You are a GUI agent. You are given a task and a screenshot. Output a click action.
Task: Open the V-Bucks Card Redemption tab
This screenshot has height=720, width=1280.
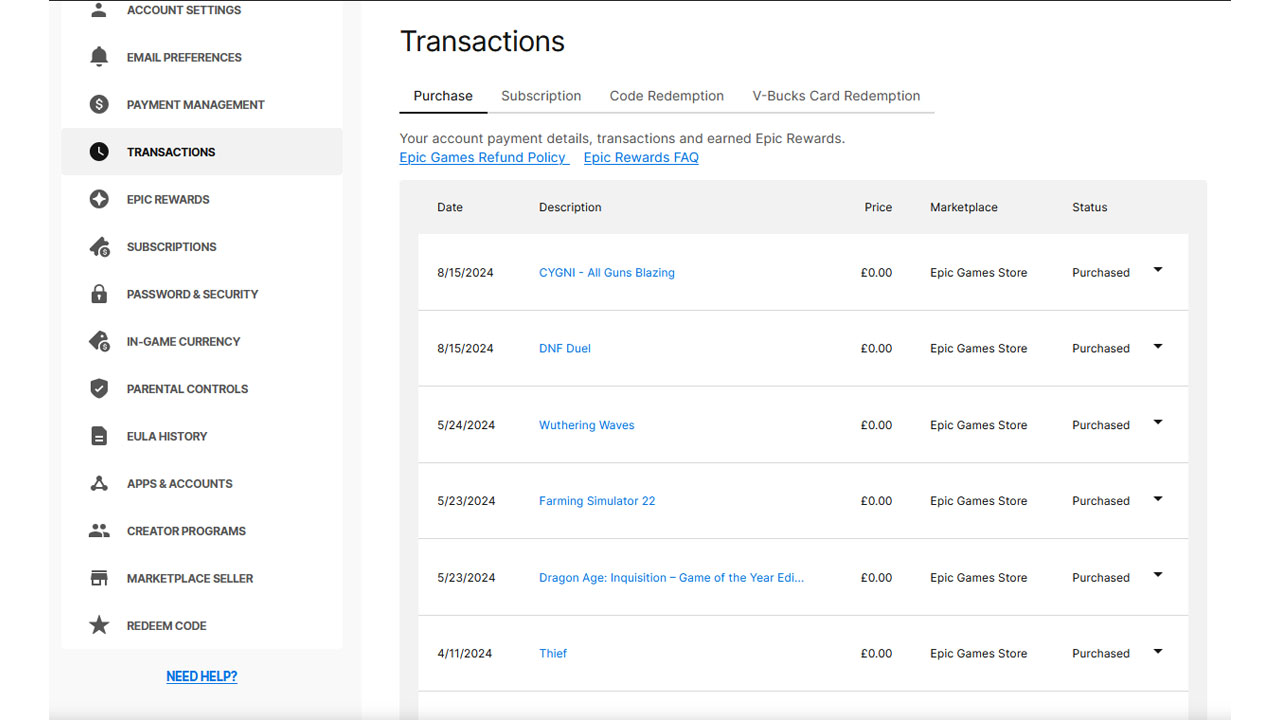[836, 95]
